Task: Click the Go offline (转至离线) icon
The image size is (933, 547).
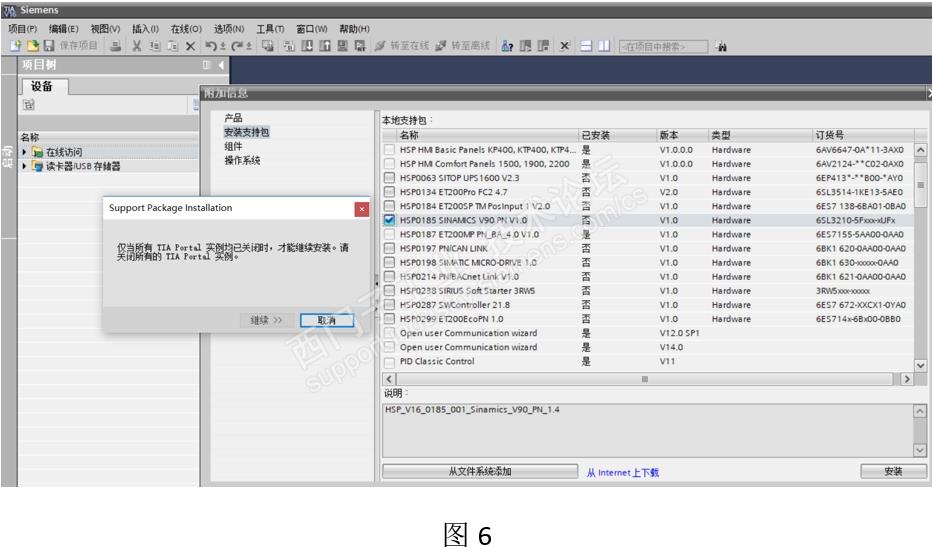Action: tap(441, 46)
